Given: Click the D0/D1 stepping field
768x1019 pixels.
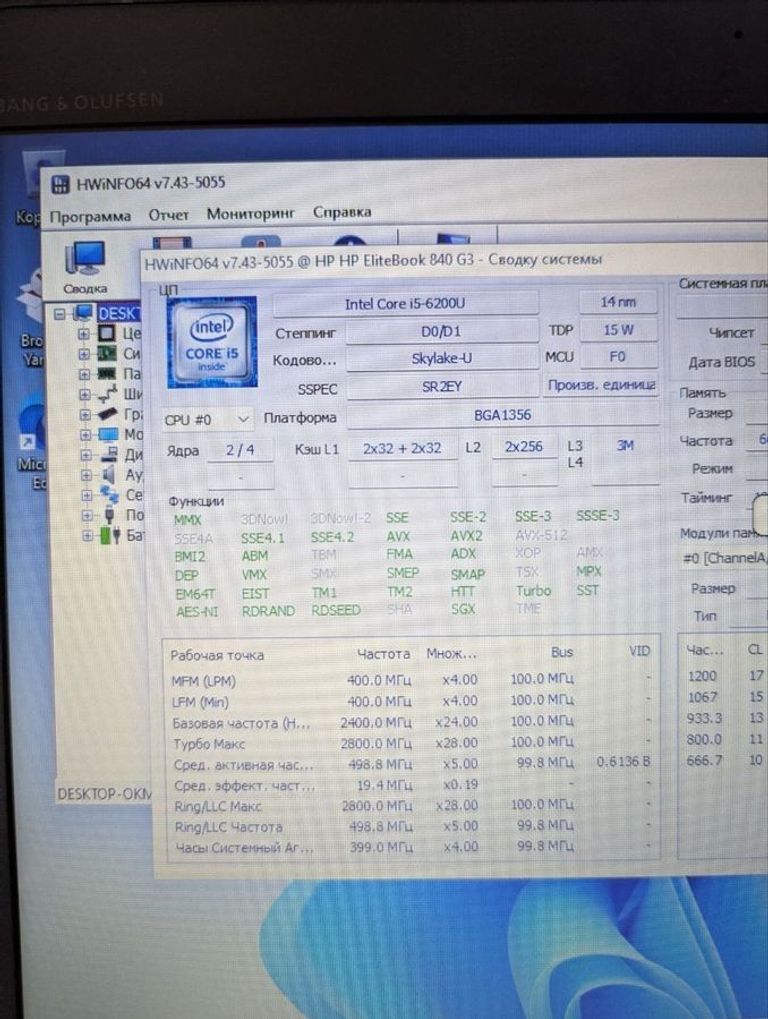Looking at the screenshot, I should click(x=442, y=331).
